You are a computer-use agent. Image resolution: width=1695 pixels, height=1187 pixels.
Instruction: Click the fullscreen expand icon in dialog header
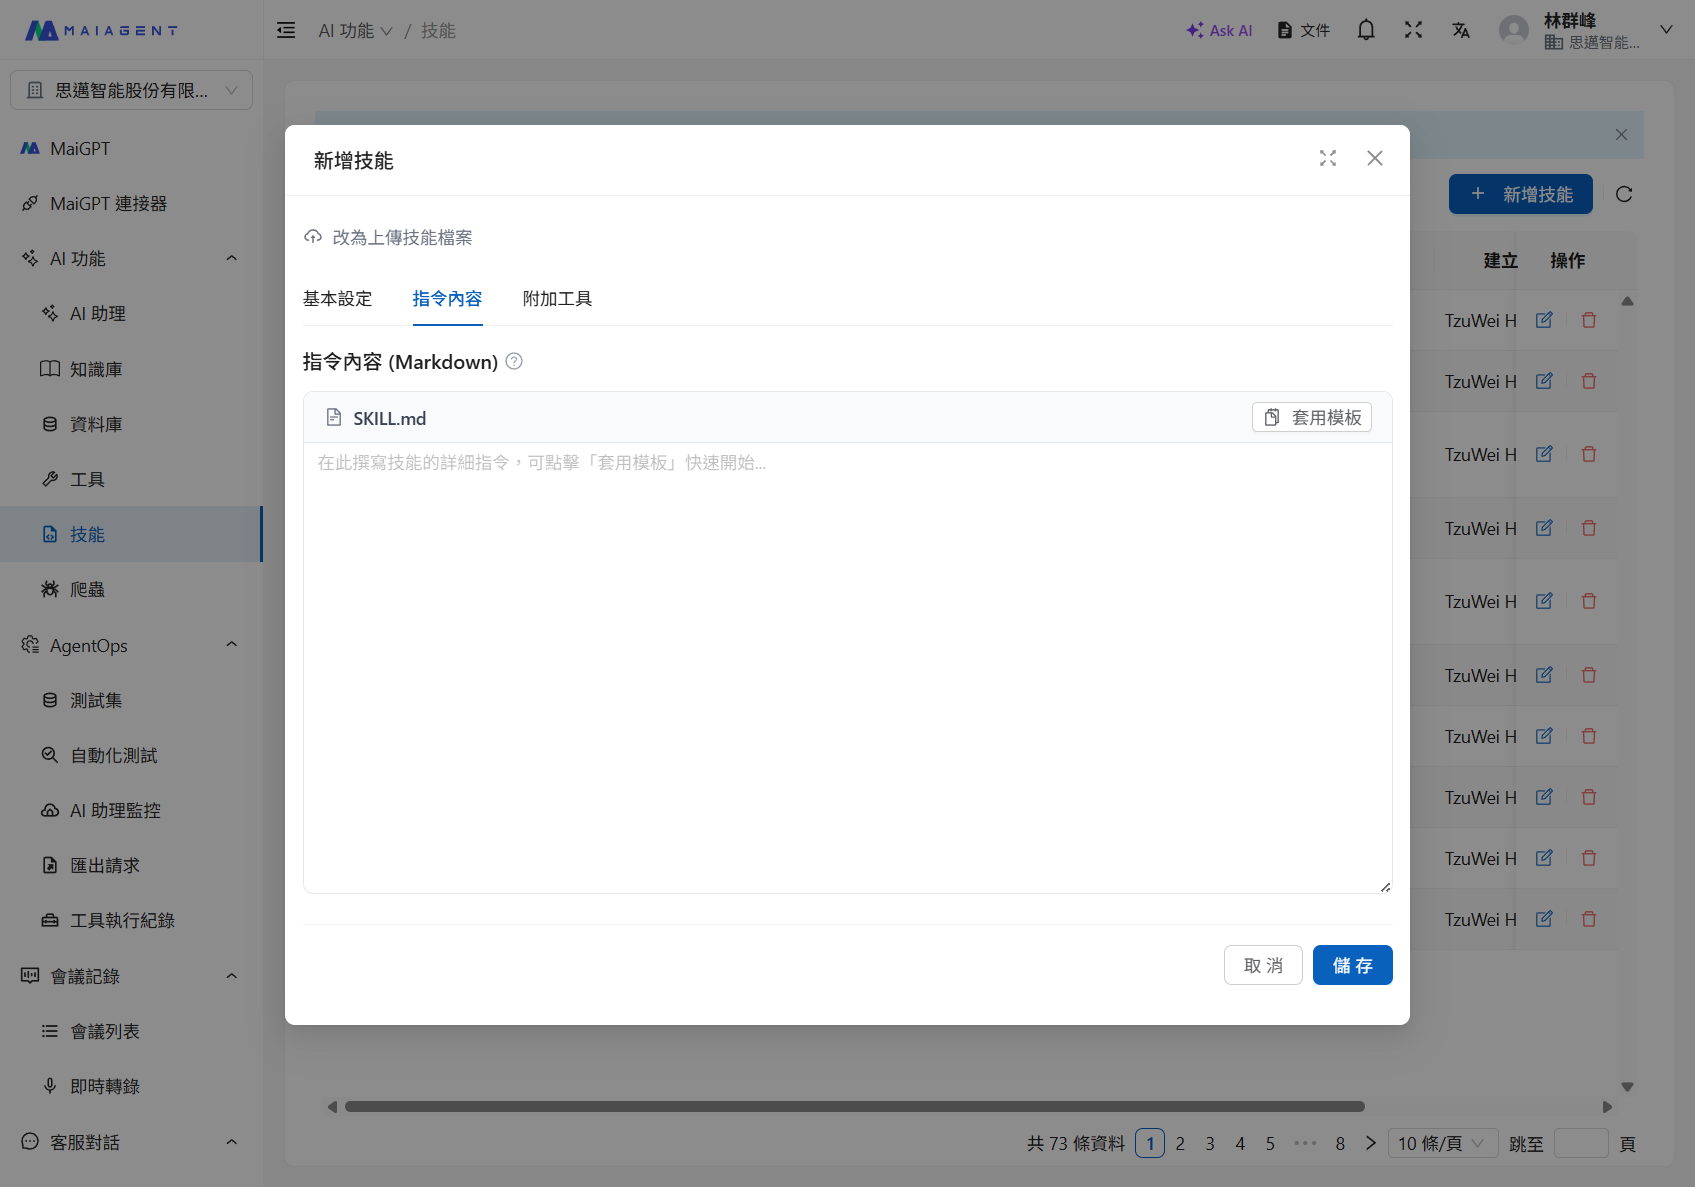[x=1327, y=158]
